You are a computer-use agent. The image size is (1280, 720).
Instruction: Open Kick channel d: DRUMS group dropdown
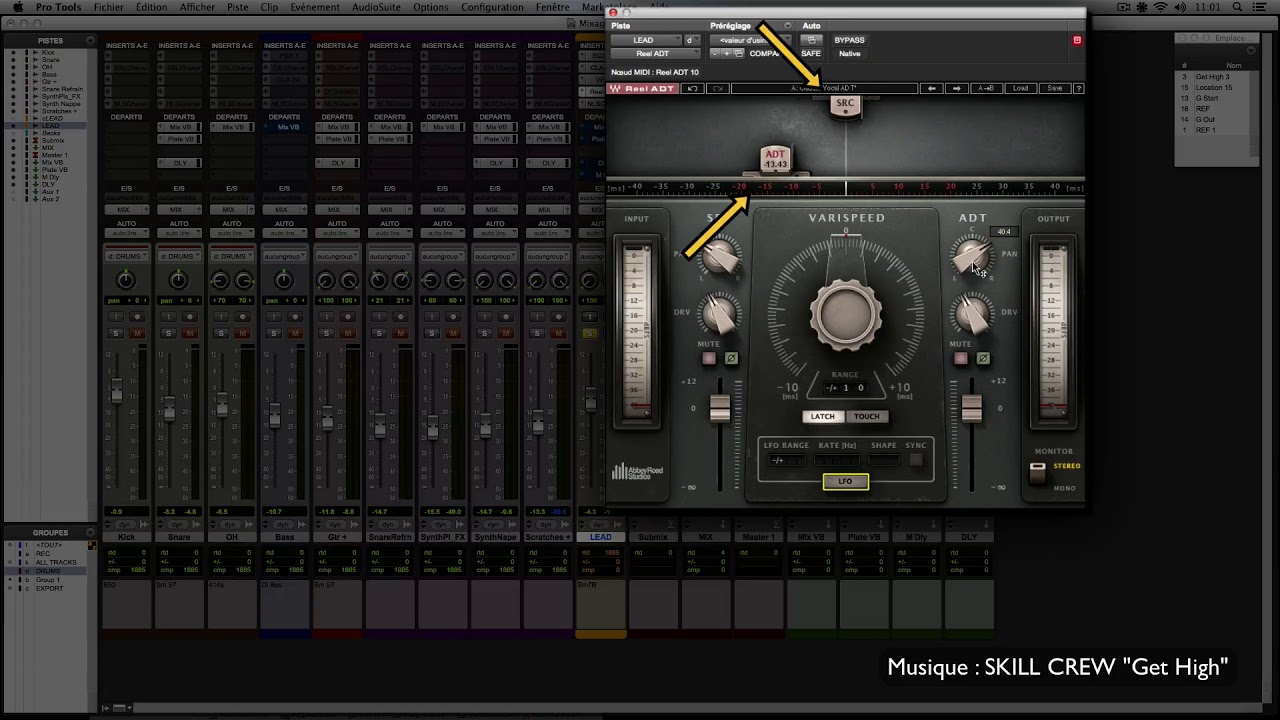point(126,256)
